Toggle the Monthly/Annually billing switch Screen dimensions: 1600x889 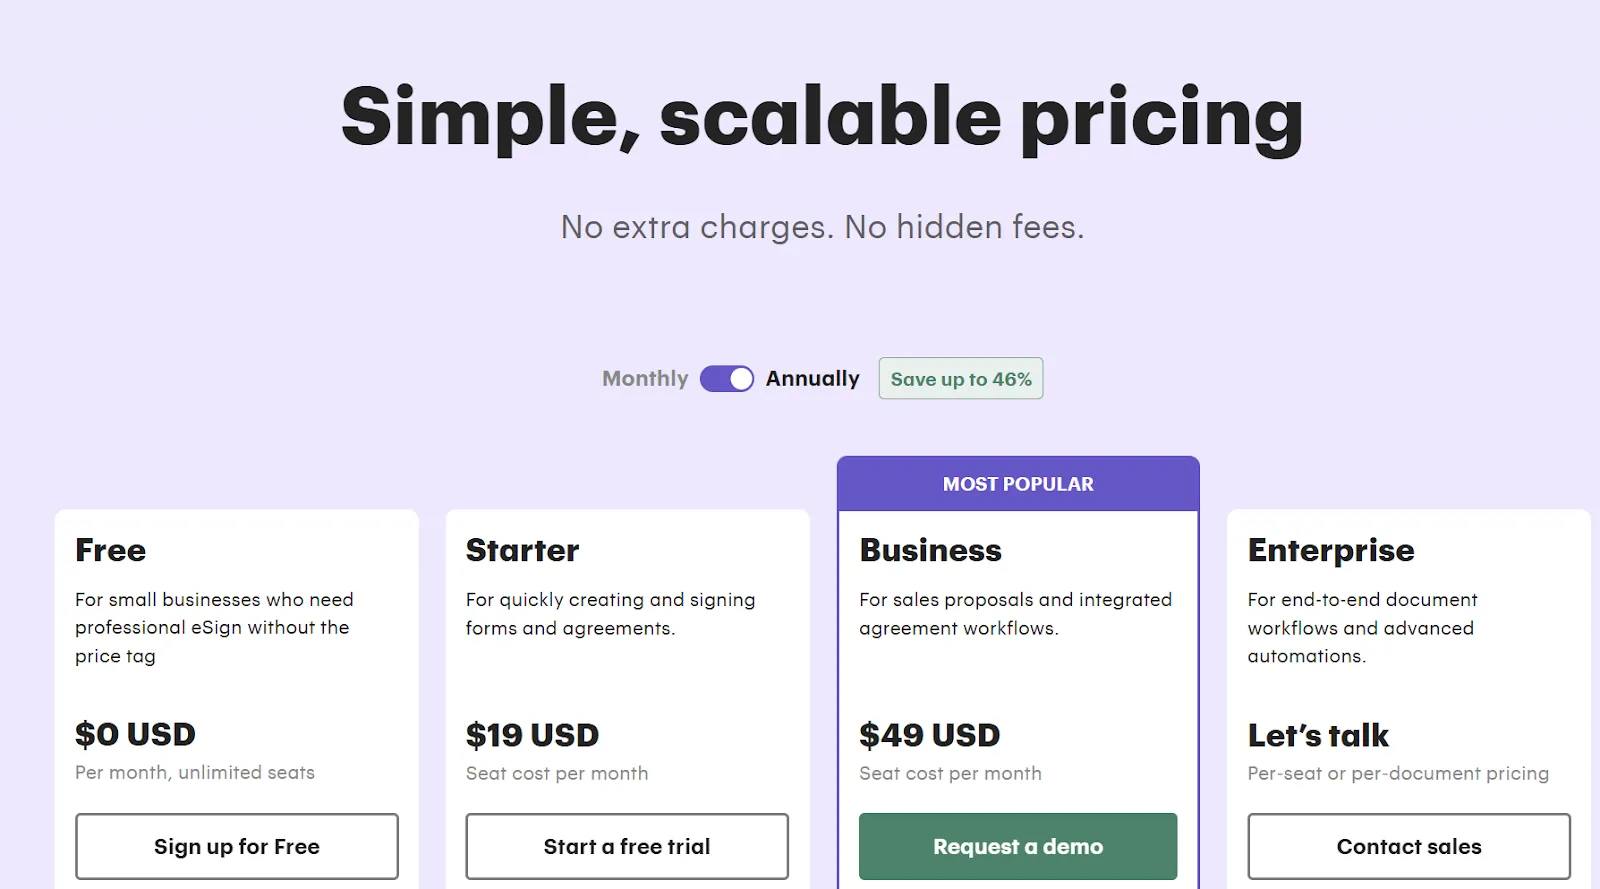(x=727, y=378)
